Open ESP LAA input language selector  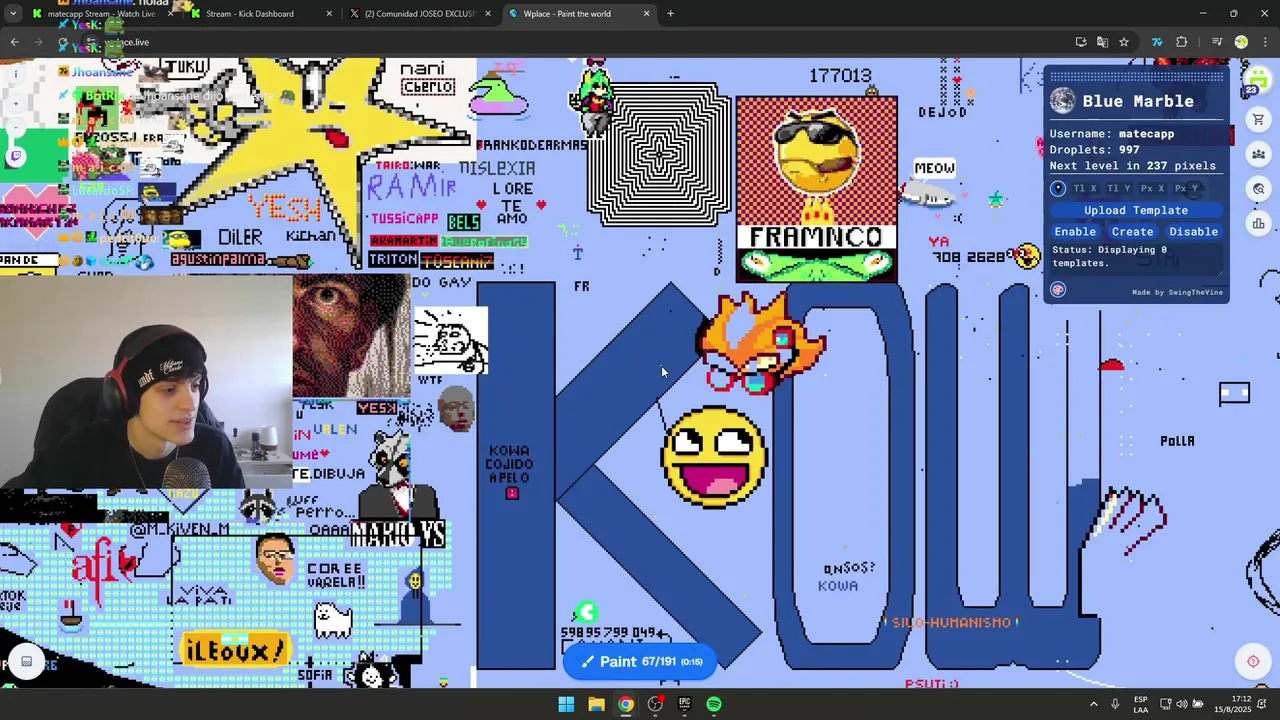pyautogui.click(x=1141, y=704)
